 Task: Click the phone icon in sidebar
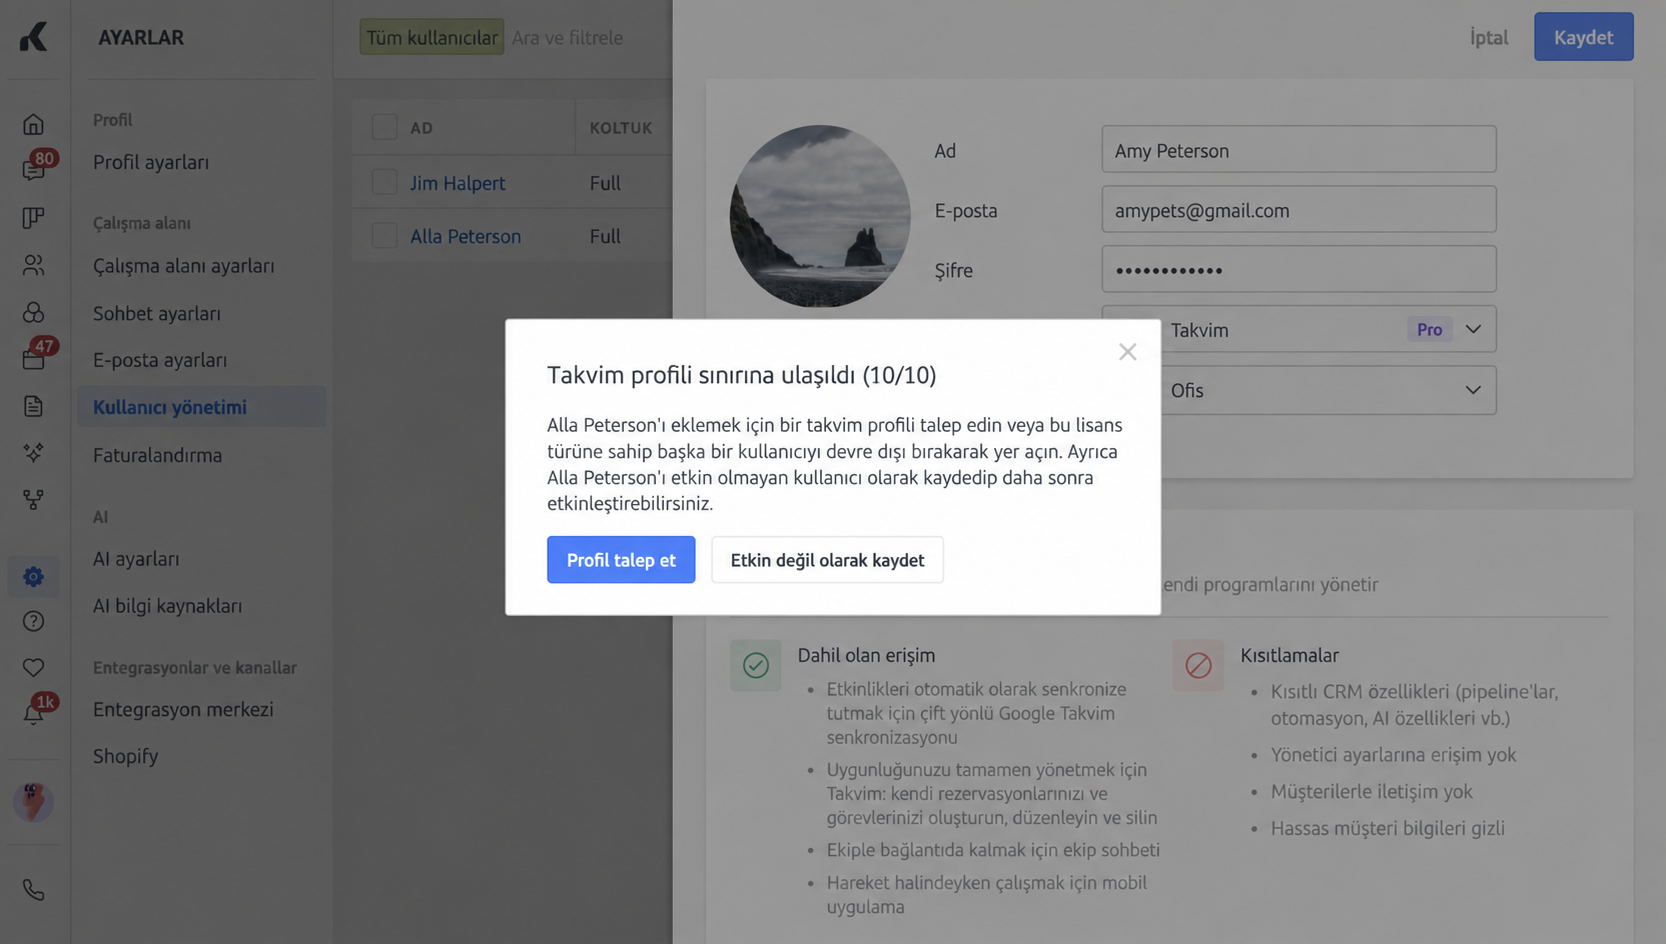click(x=33, y=889)
